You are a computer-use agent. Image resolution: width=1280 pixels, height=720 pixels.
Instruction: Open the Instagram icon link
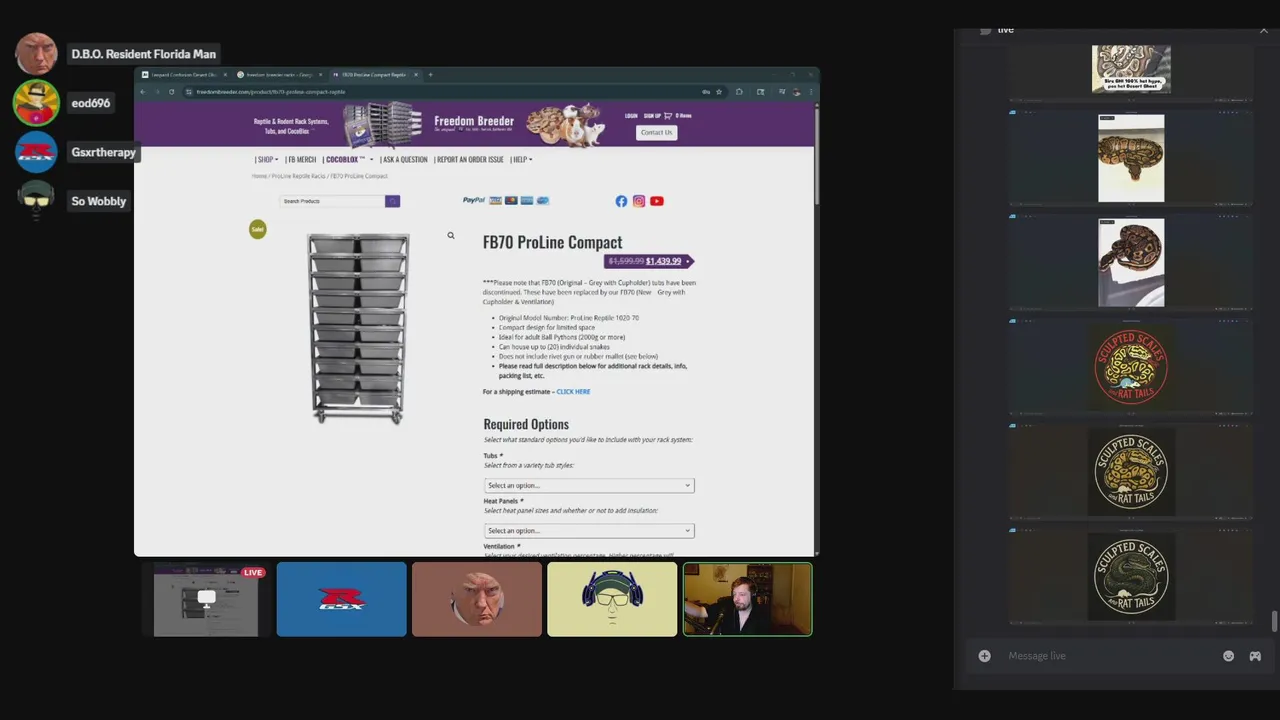(x=639, y=201)
